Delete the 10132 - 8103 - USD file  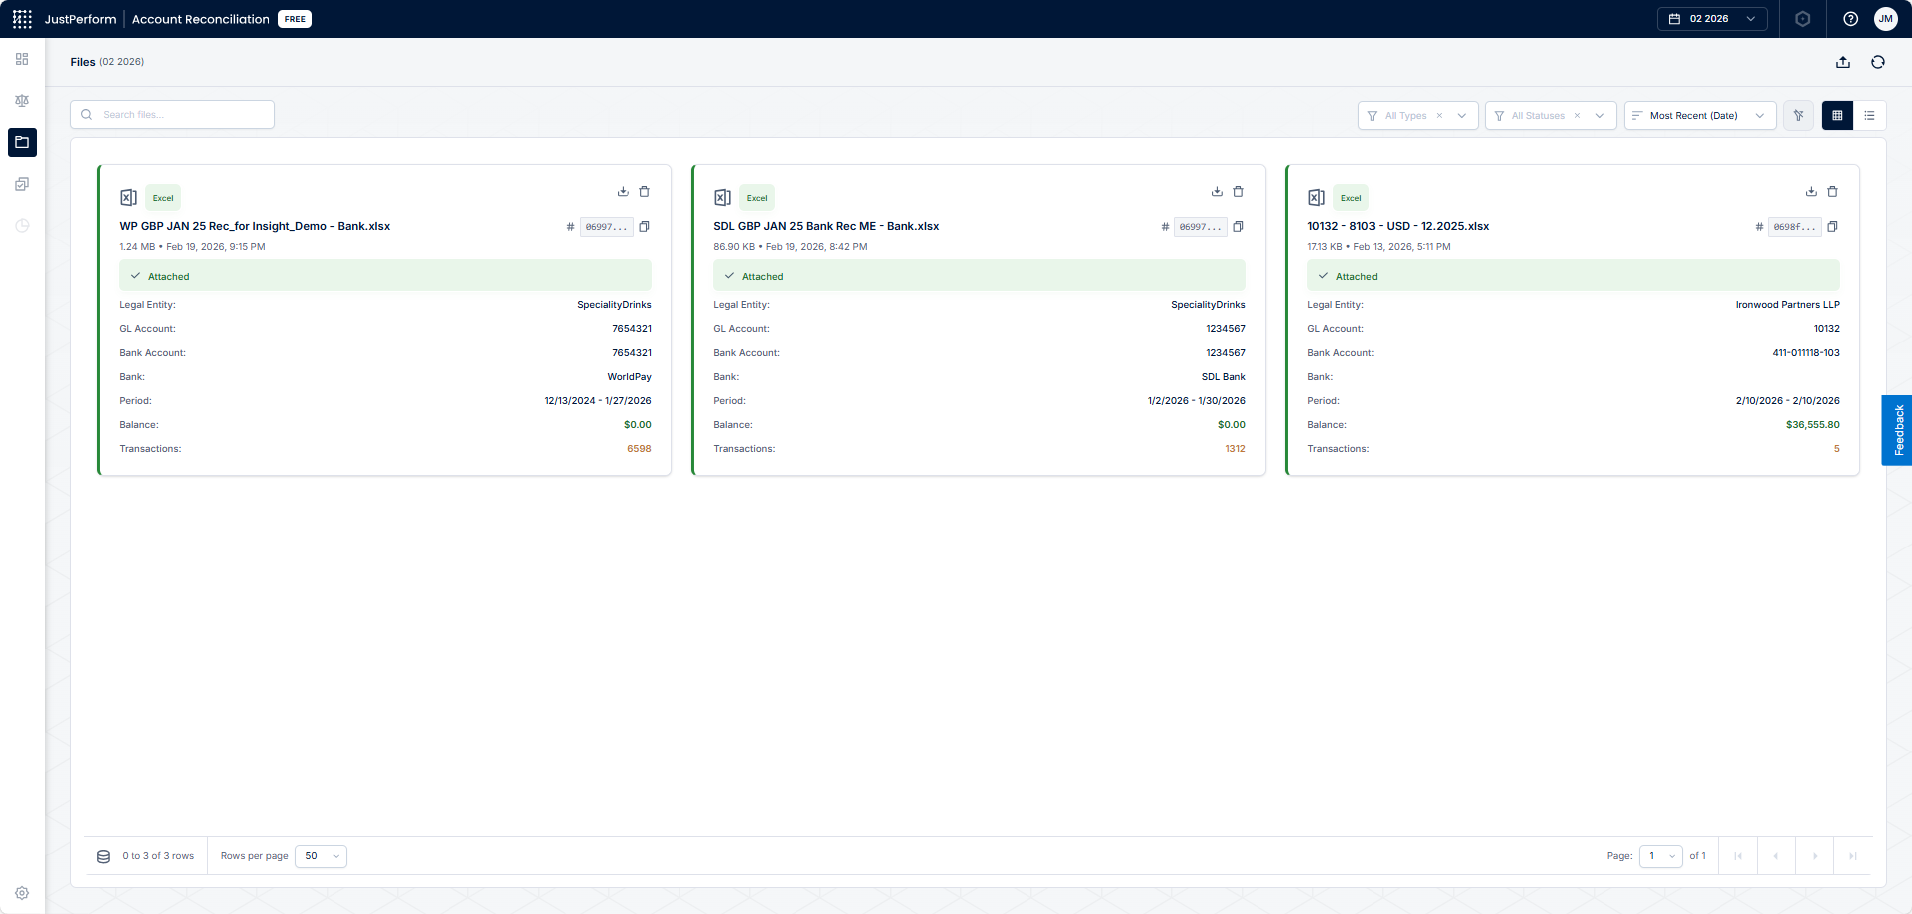coord(1833,191)
